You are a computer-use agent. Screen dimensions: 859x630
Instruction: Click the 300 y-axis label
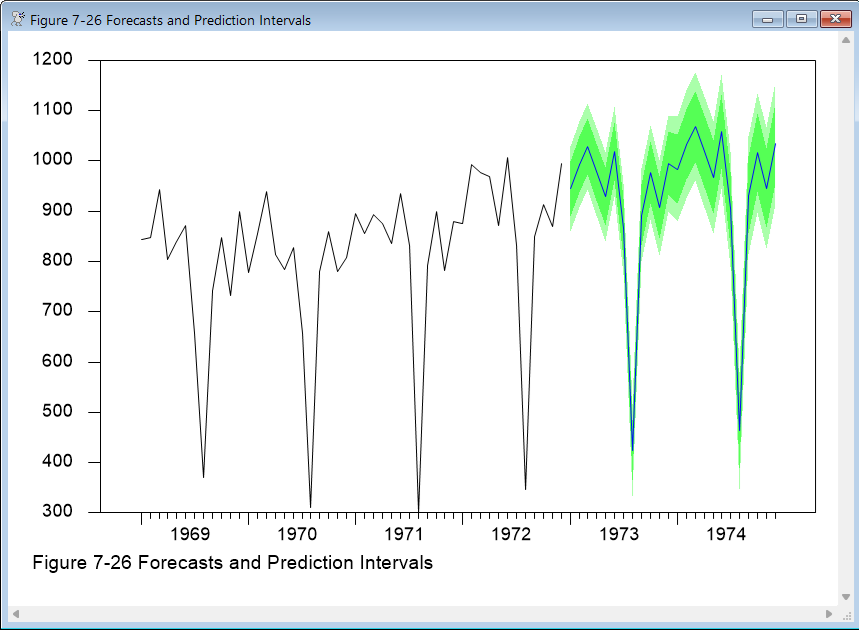click(57, 512)
